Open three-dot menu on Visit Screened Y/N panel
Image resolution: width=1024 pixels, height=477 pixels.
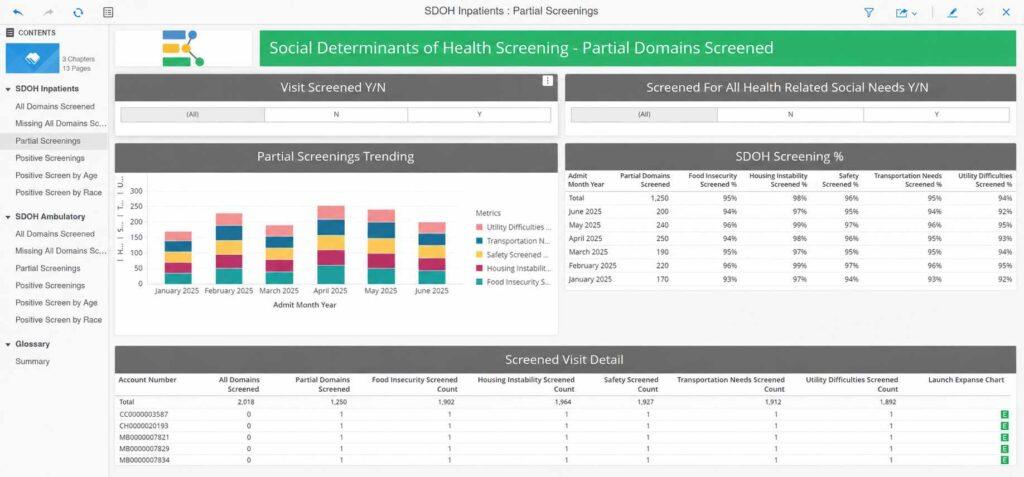(x=547, y=80)
